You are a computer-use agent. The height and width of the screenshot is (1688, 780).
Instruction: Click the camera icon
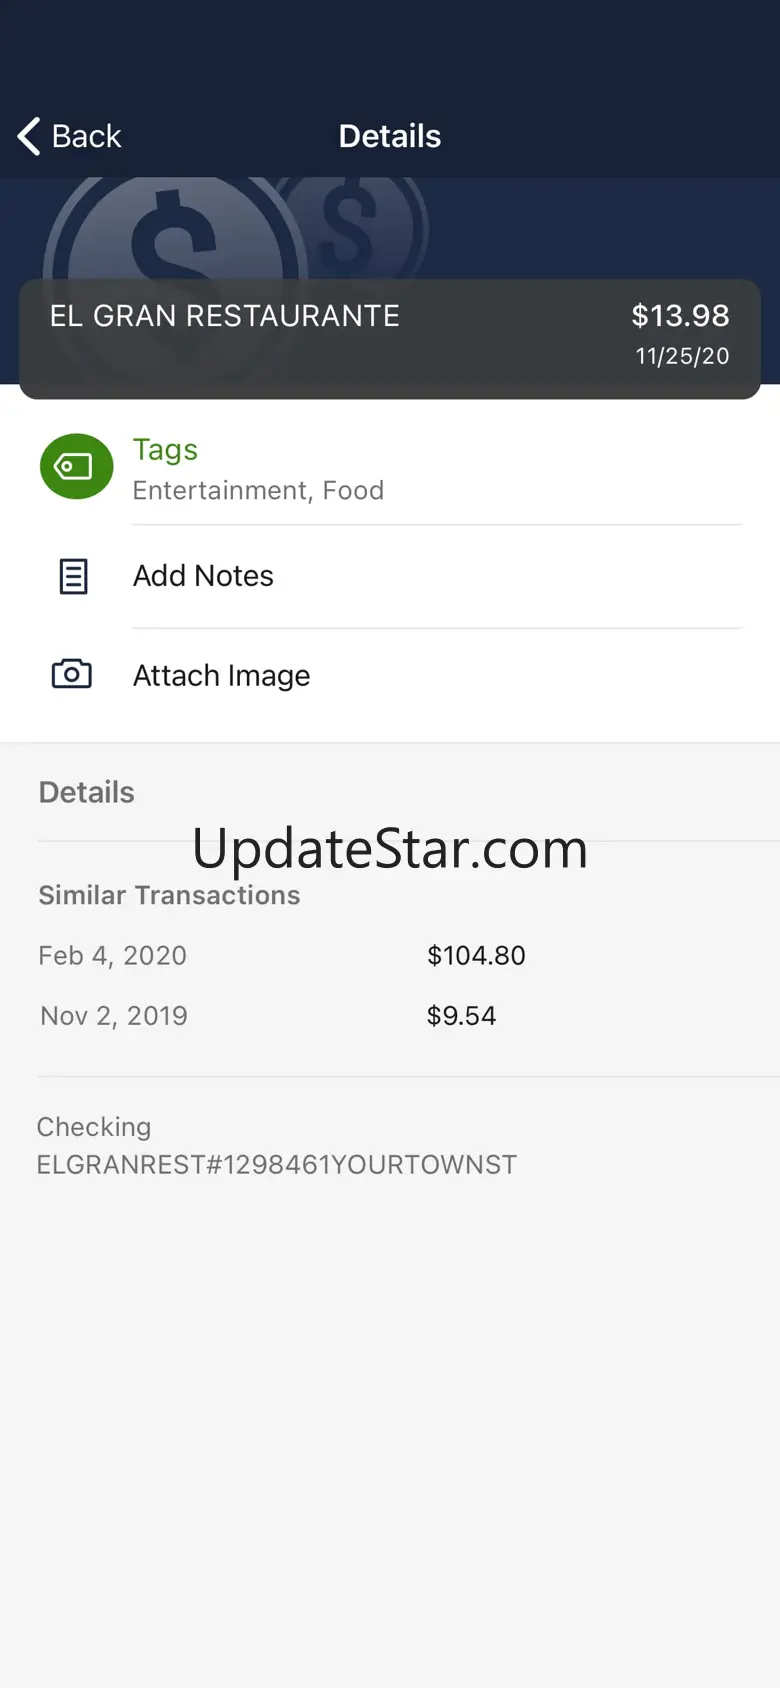(x=72, y=674)
